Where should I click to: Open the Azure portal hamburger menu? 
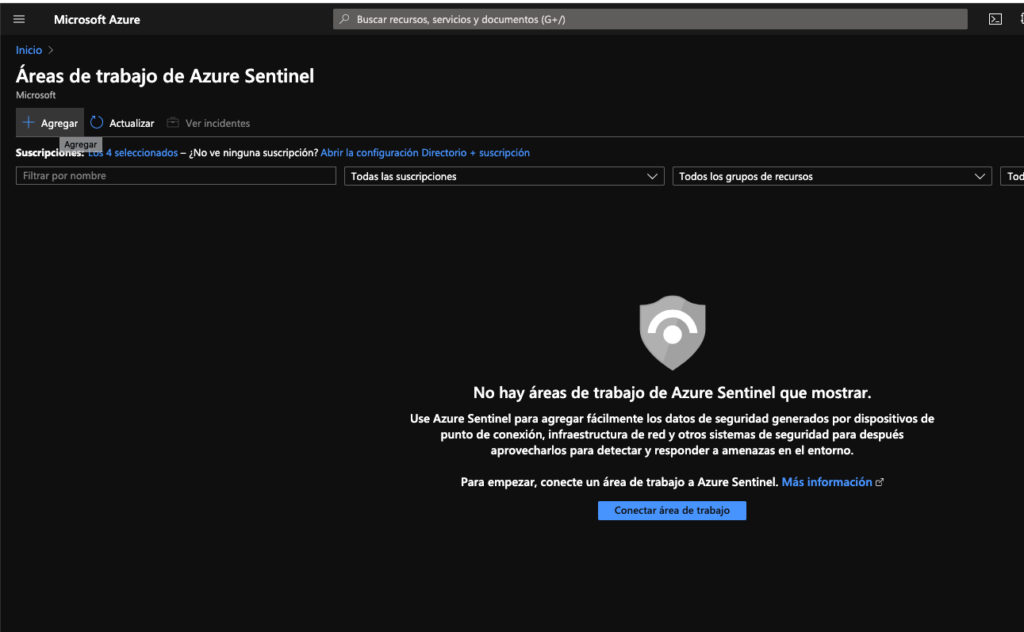click(x=19, y=19)
